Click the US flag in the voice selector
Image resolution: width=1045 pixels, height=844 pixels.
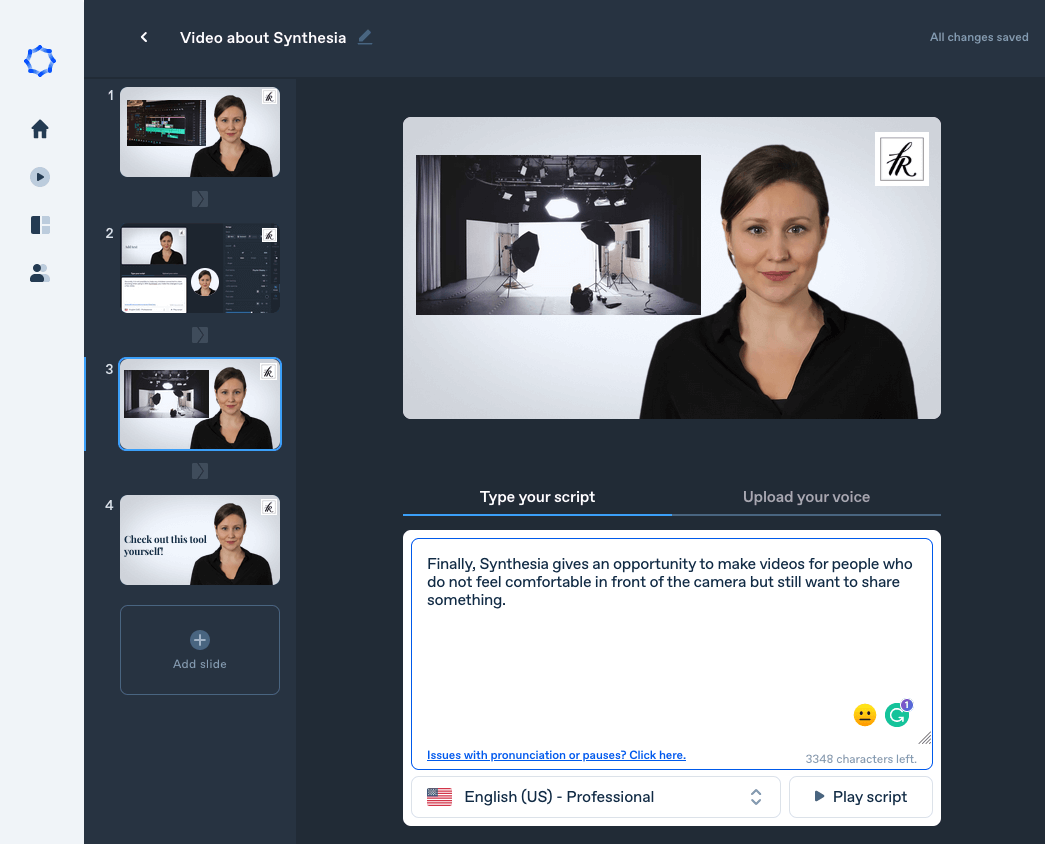click(x=438, y=796)
